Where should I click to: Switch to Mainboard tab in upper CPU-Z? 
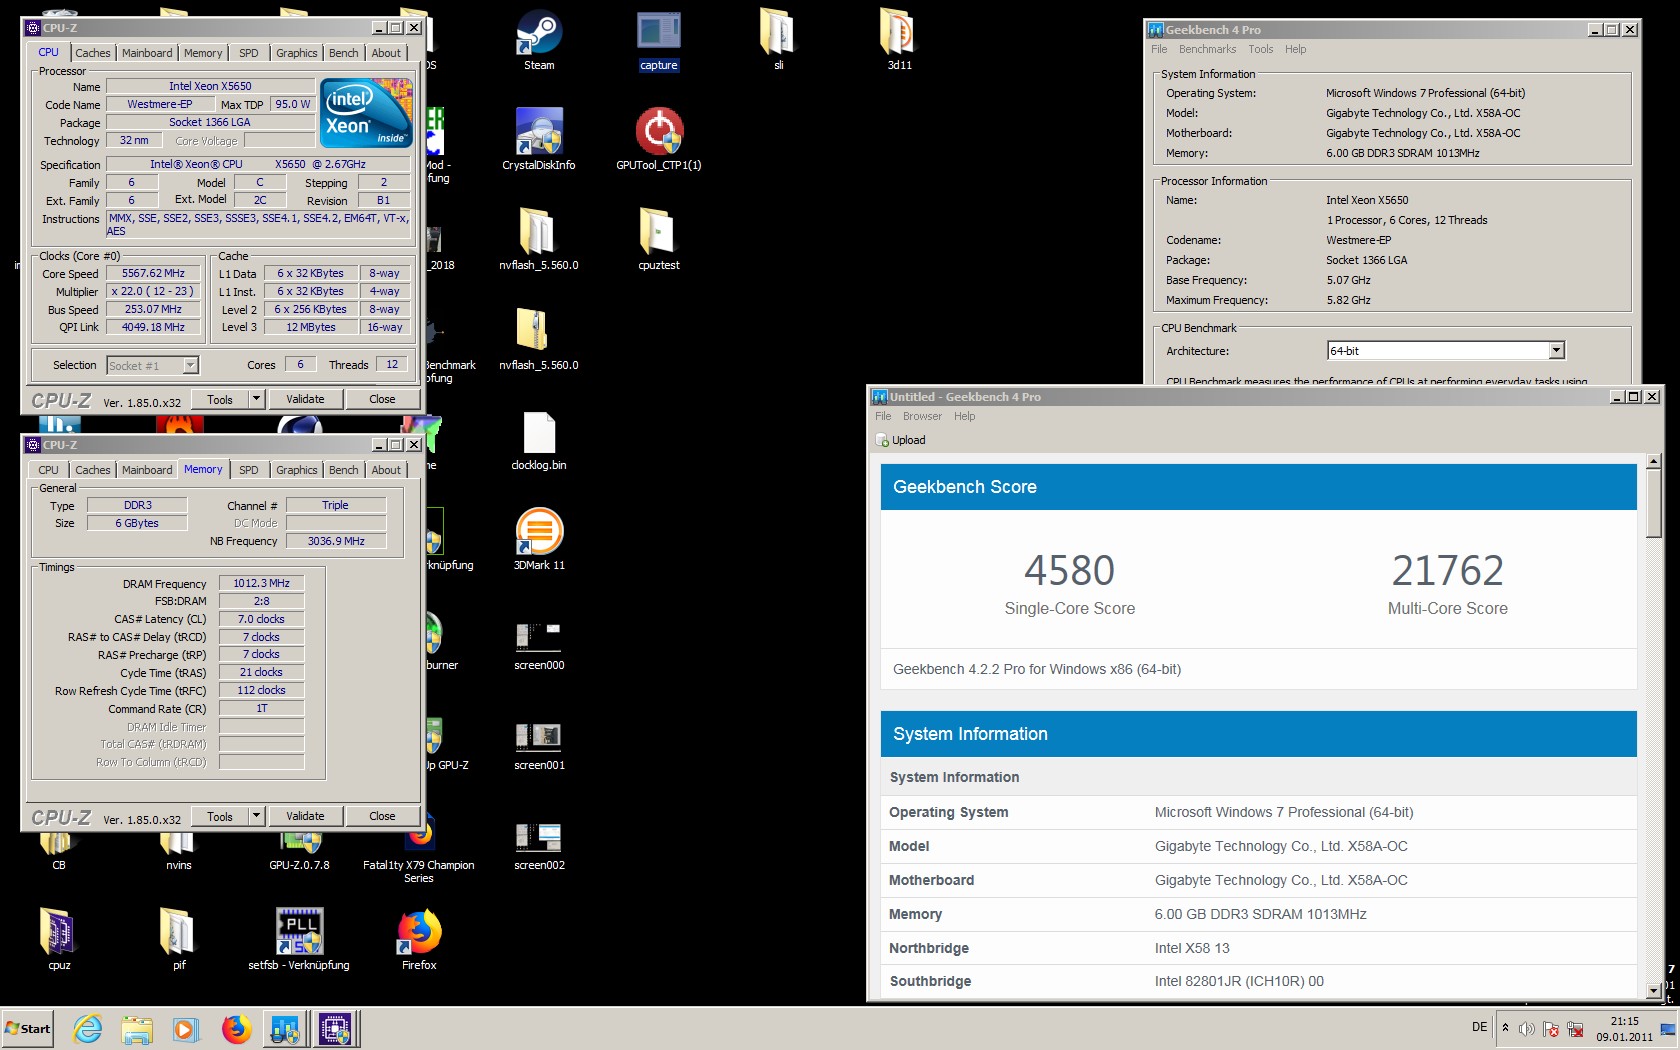[x=147, y=53]
